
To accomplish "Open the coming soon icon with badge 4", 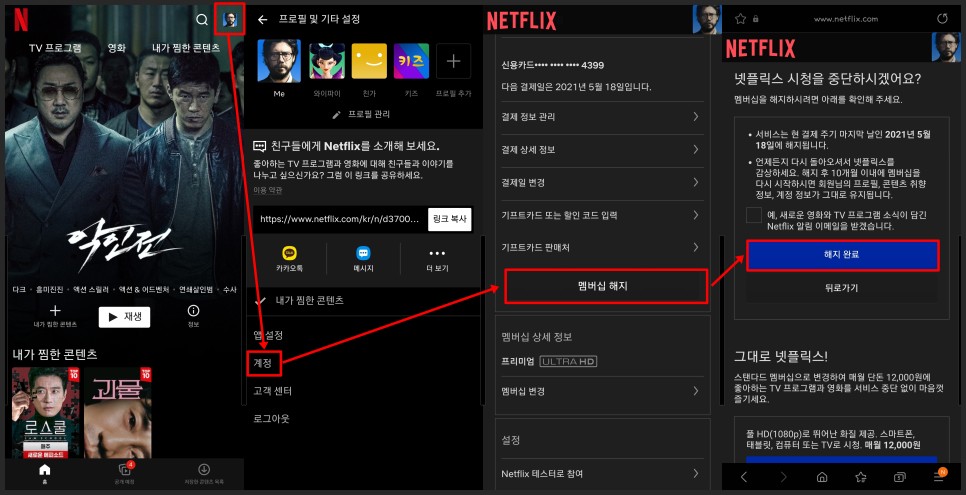I will (125, 469).
